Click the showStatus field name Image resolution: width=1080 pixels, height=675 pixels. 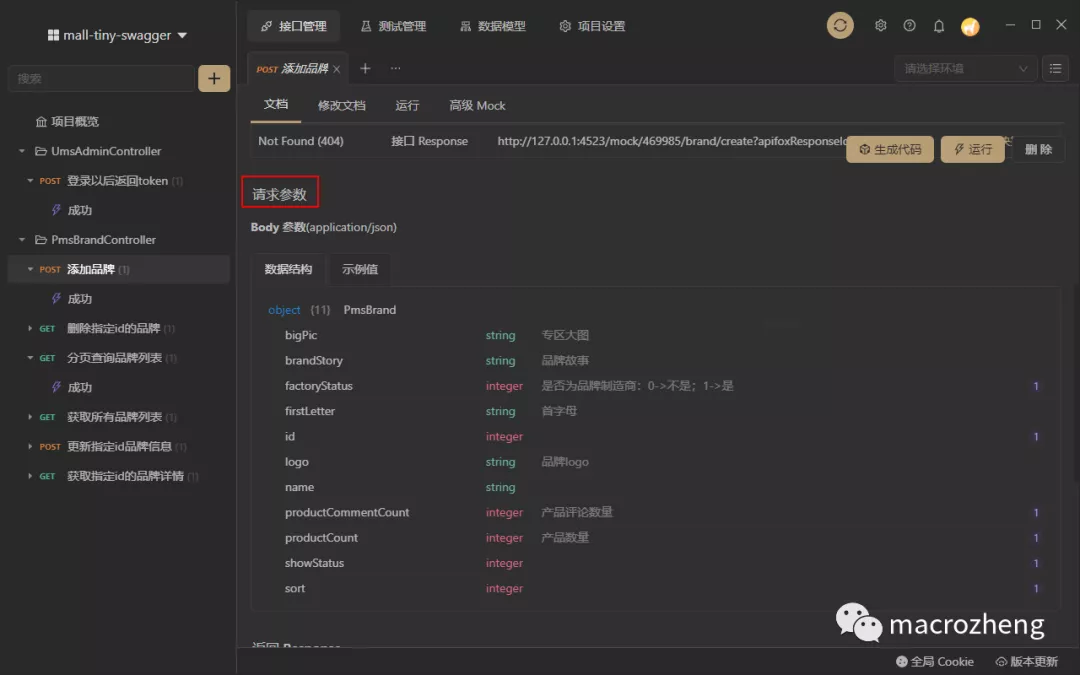click(314, 563)
